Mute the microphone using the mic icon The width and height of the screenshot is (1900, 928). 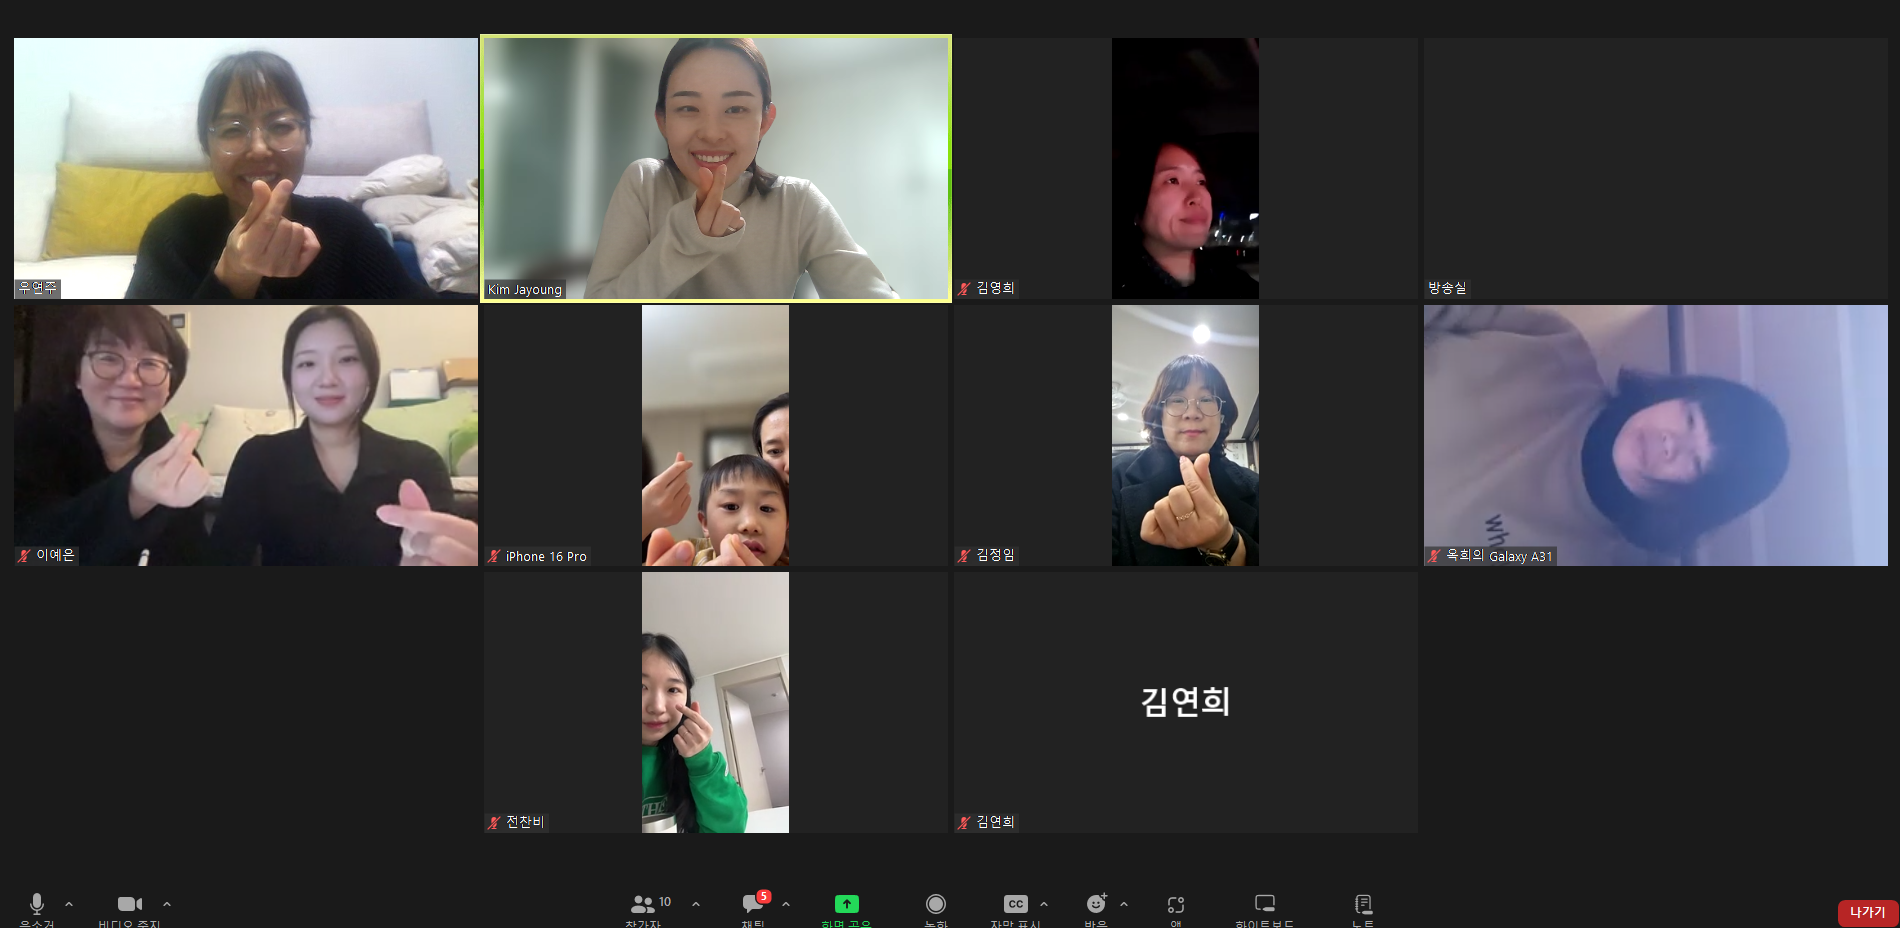(x=37, y=904)
